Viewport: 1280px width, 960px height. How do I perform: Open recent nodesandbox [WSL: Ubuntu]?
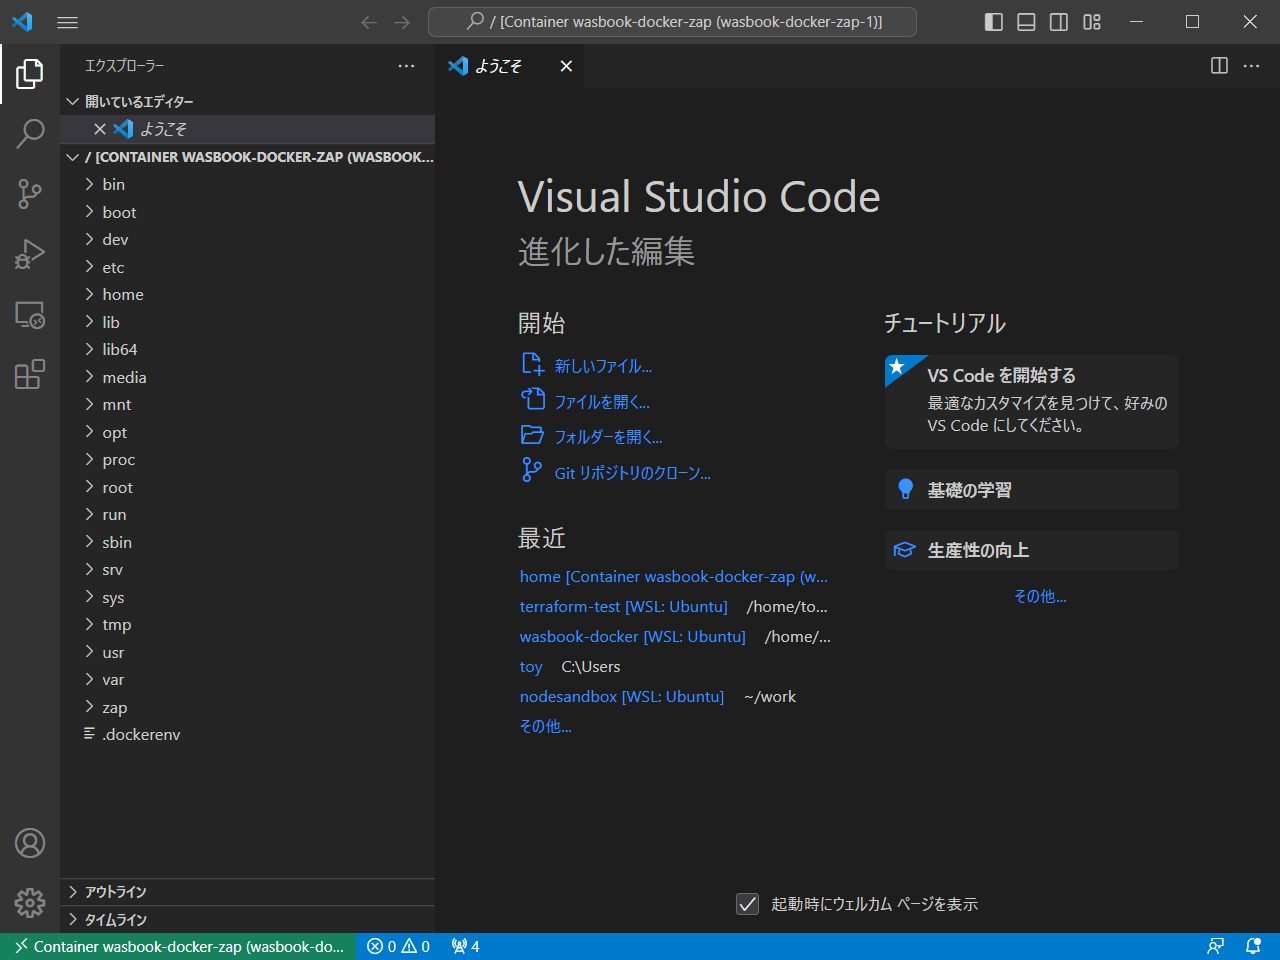(622, 697)
